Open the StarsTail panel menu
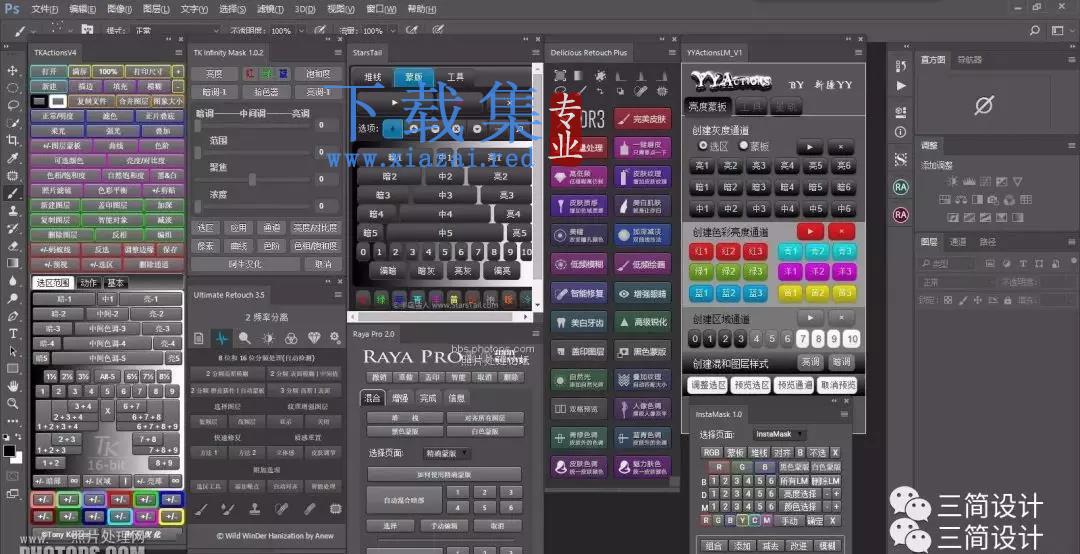The image size is (1080, 554). pyautogui.click(x=535, y=52)
